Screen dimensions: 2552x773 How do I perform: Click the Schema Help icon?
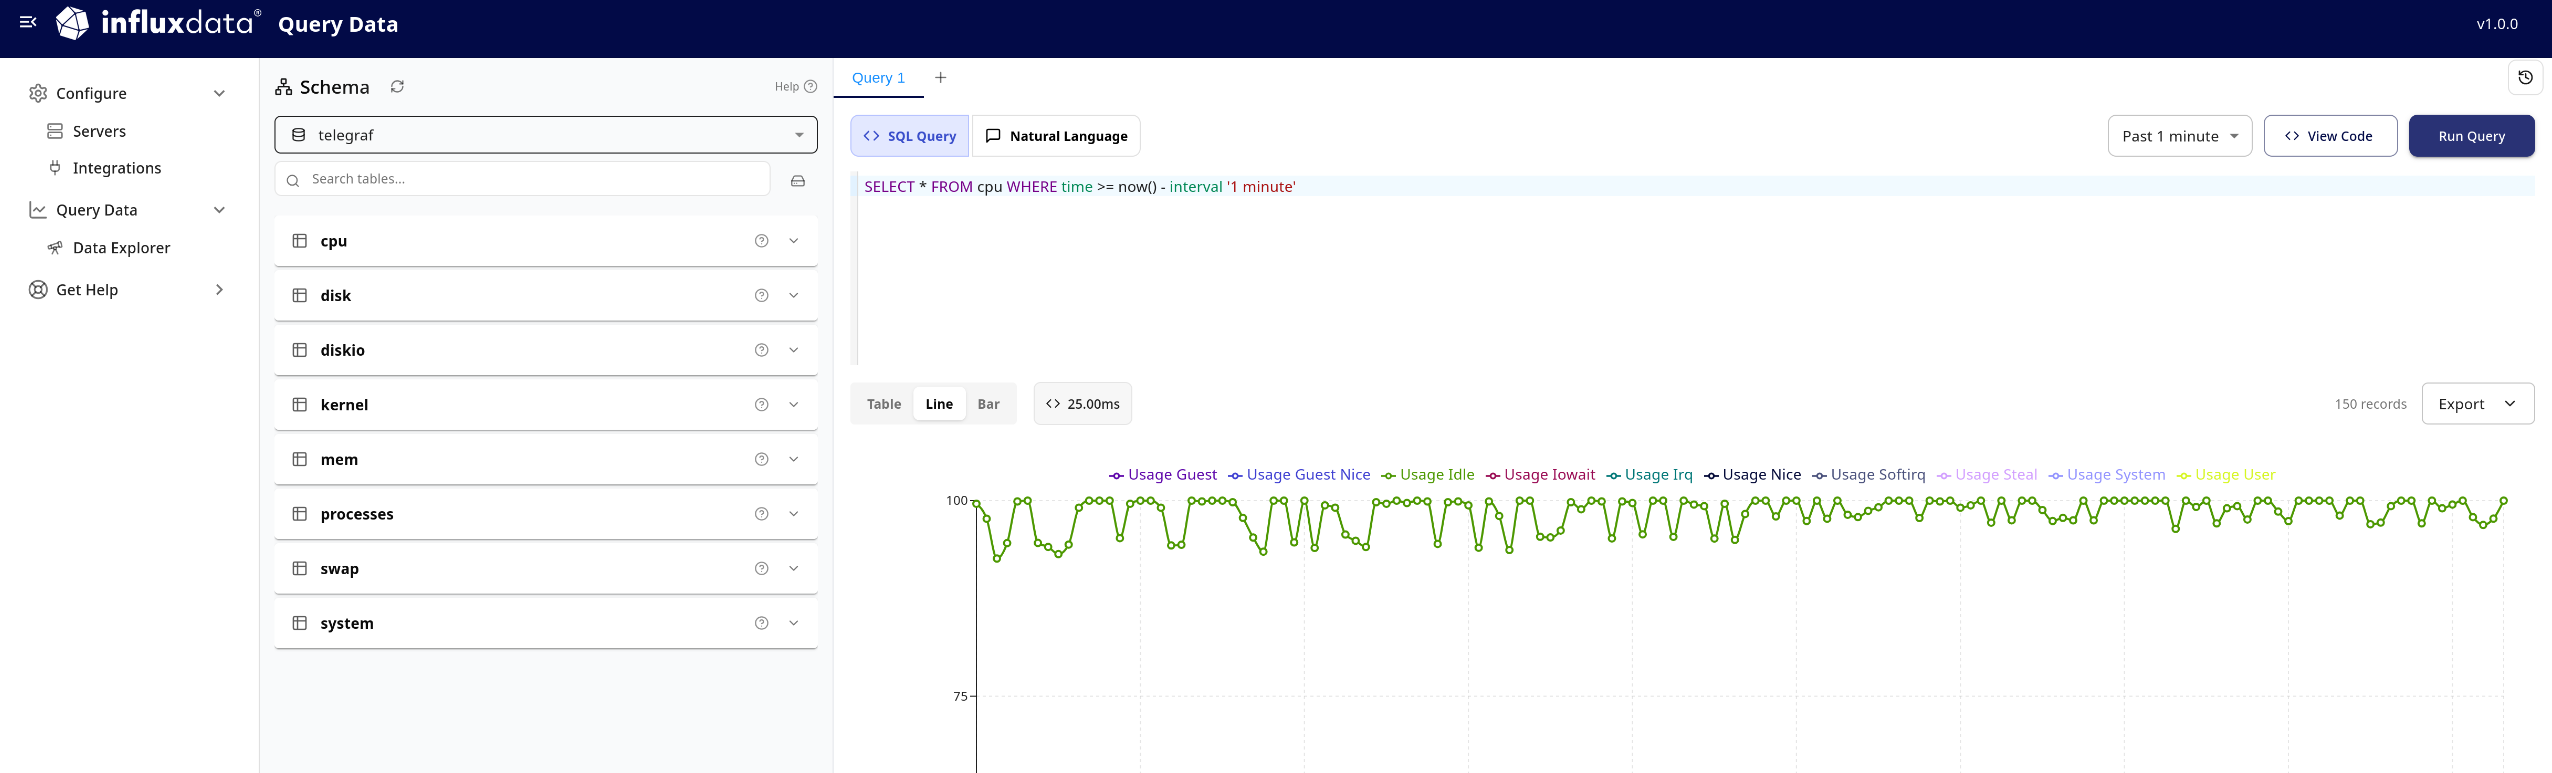pyautogui.click(x=810, y=87)
